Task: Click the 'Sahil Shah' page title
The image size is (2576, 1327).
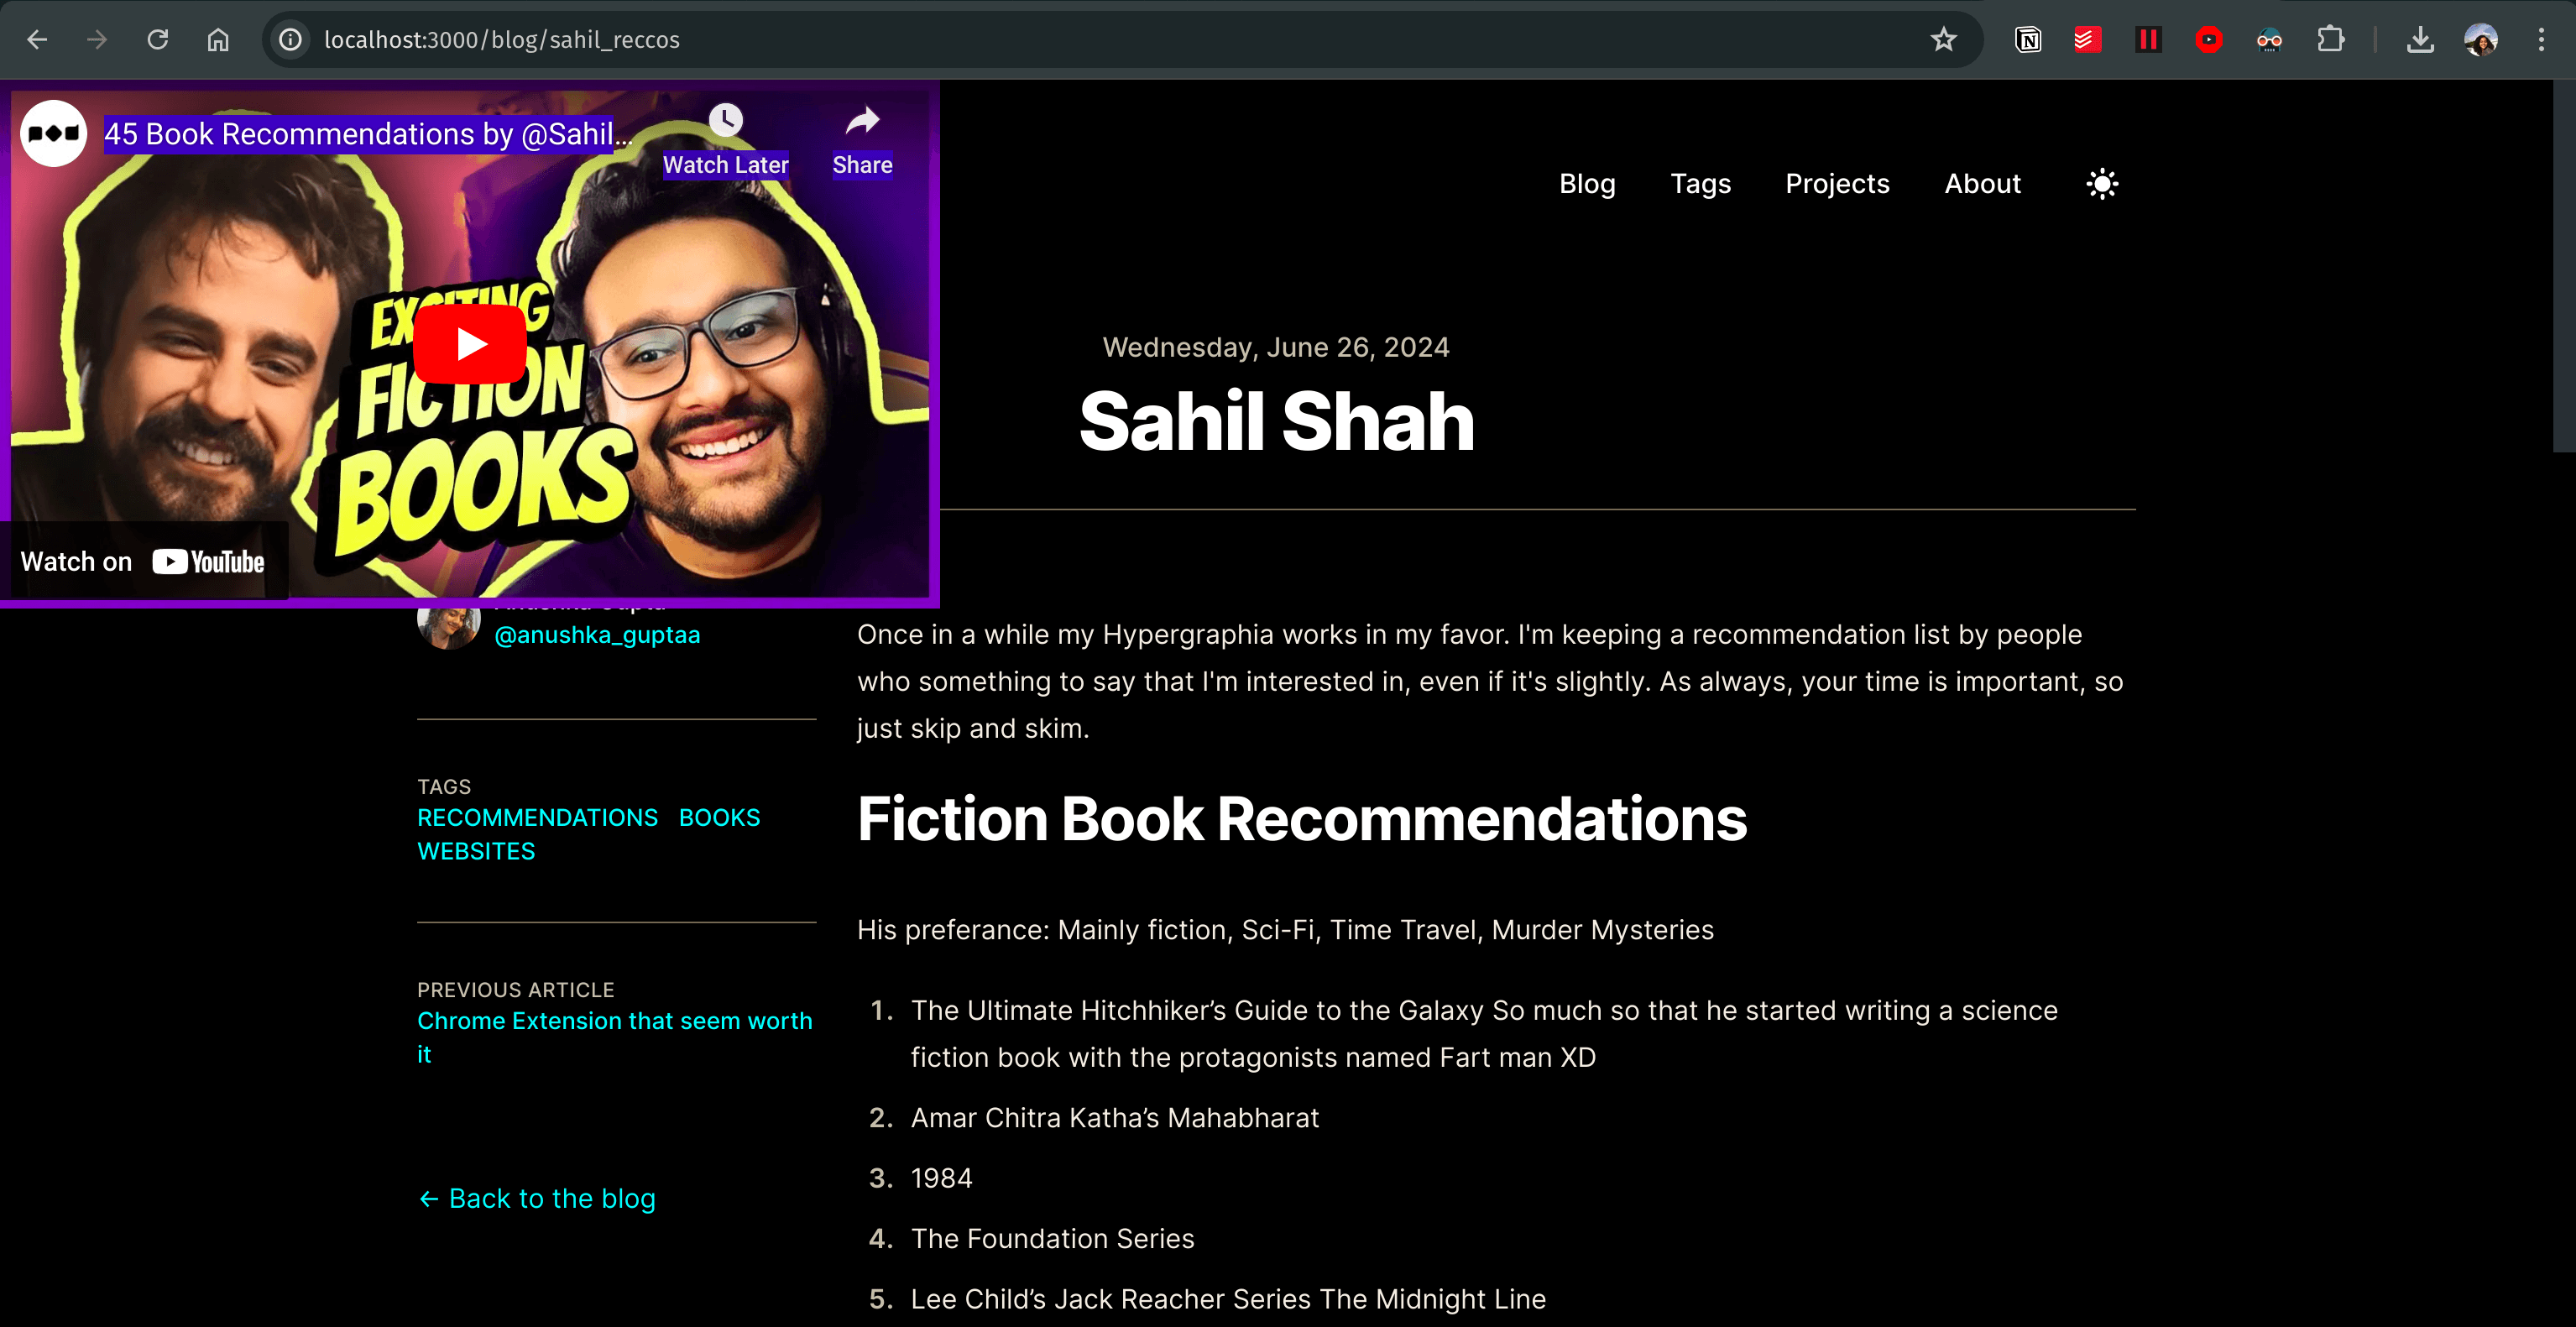Action: (x=1276, y=422)
